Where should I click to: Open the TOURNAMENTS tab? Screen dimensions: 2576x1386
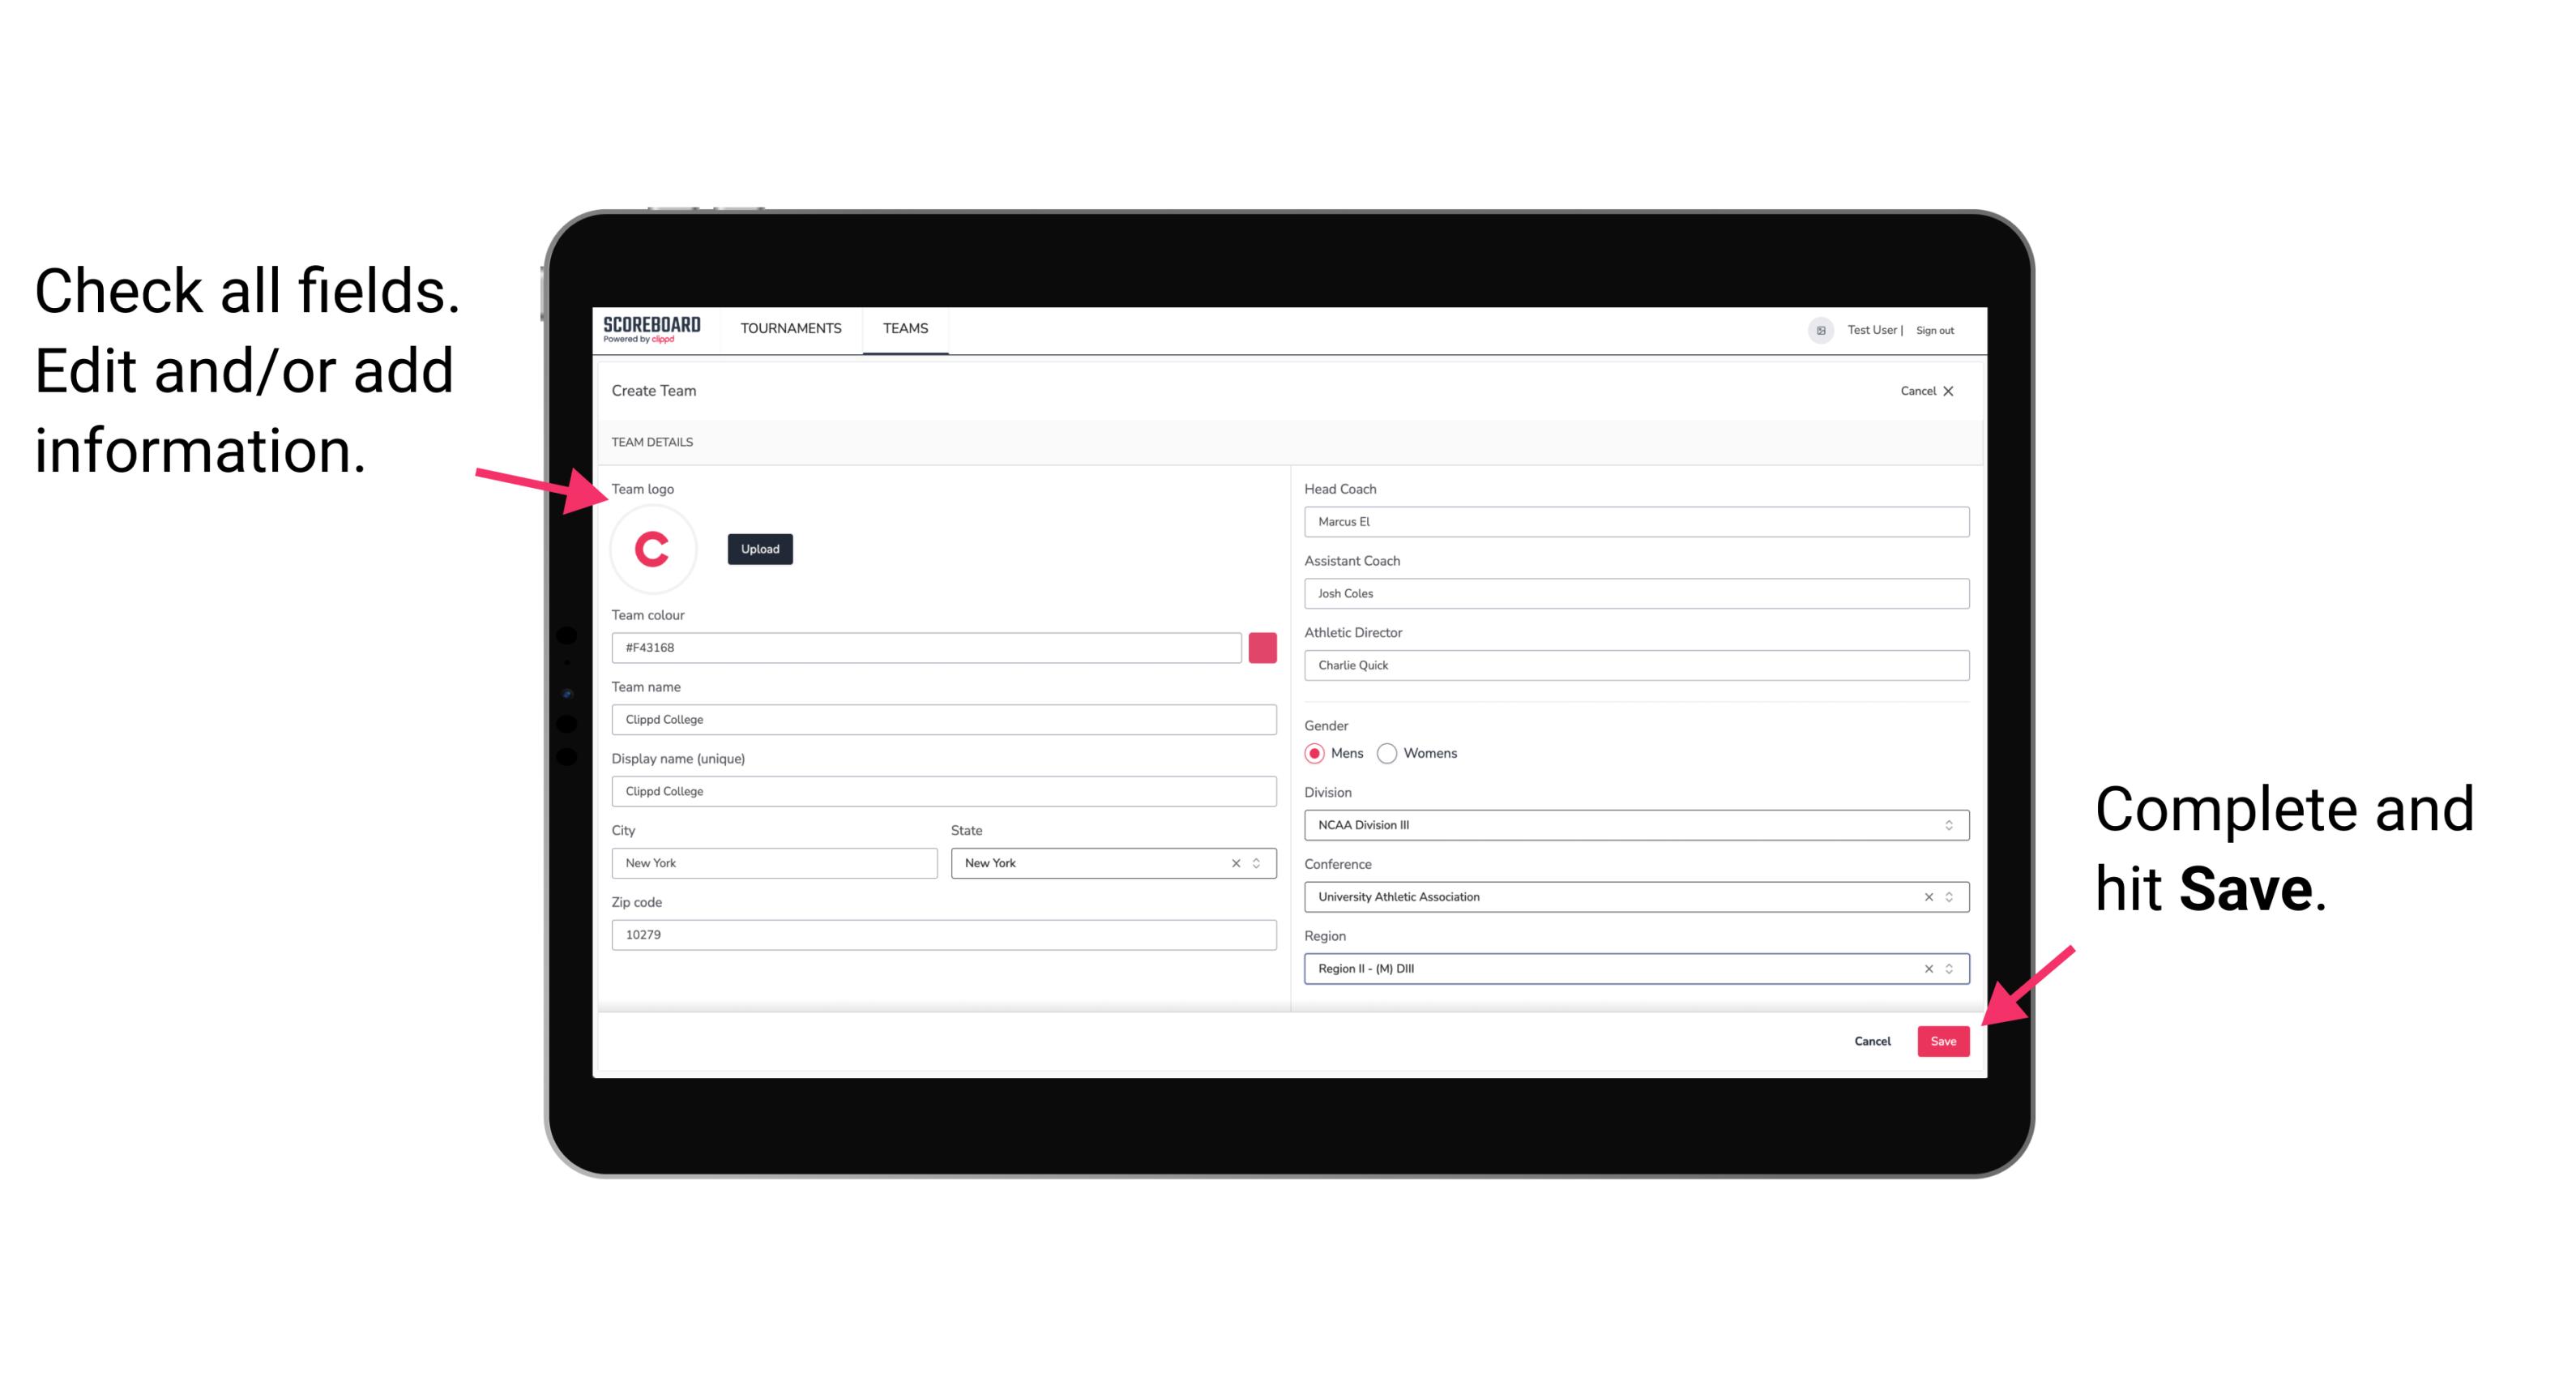[x=790, y=329]
